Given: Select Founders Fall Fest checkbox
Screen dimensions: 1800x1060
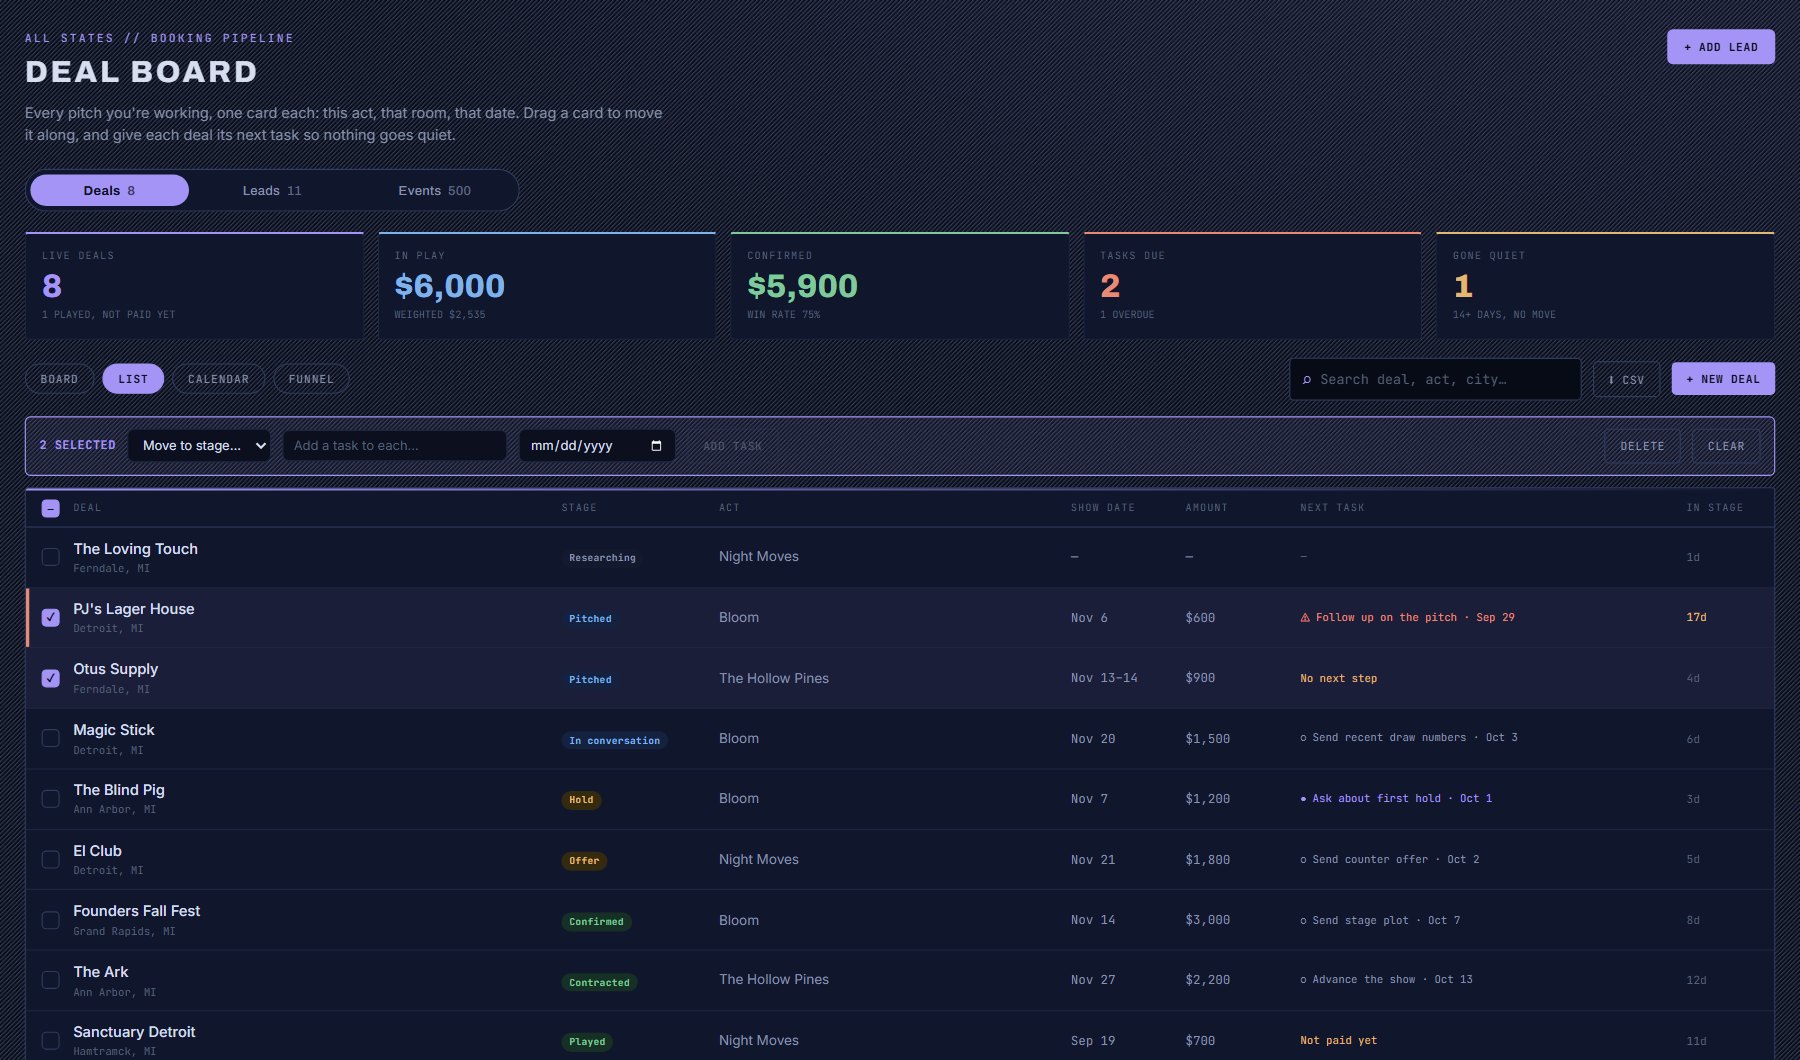Looking at the screenshot, I should pyautogui.click(x=51, y=920).
